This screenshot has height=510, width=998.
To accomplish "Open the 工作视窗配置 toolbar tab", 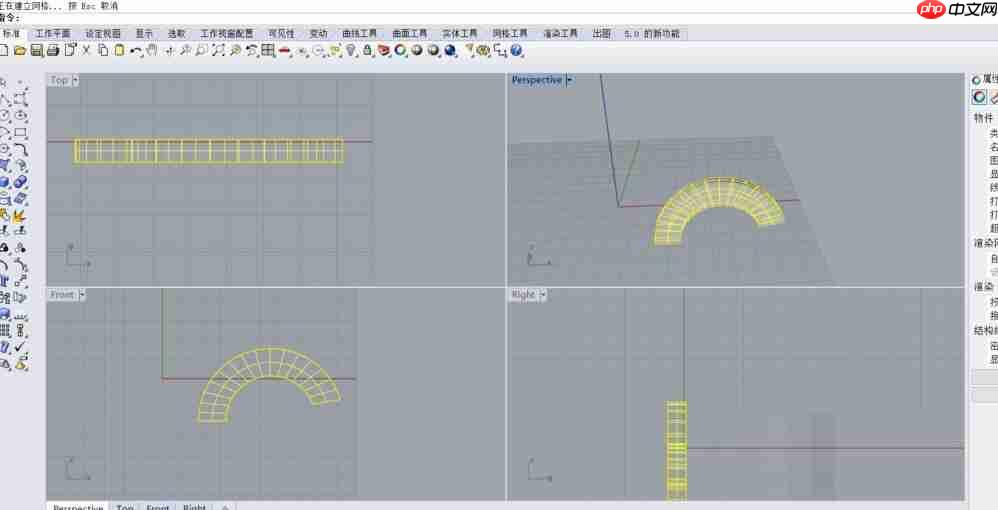I will pos(227,34).
